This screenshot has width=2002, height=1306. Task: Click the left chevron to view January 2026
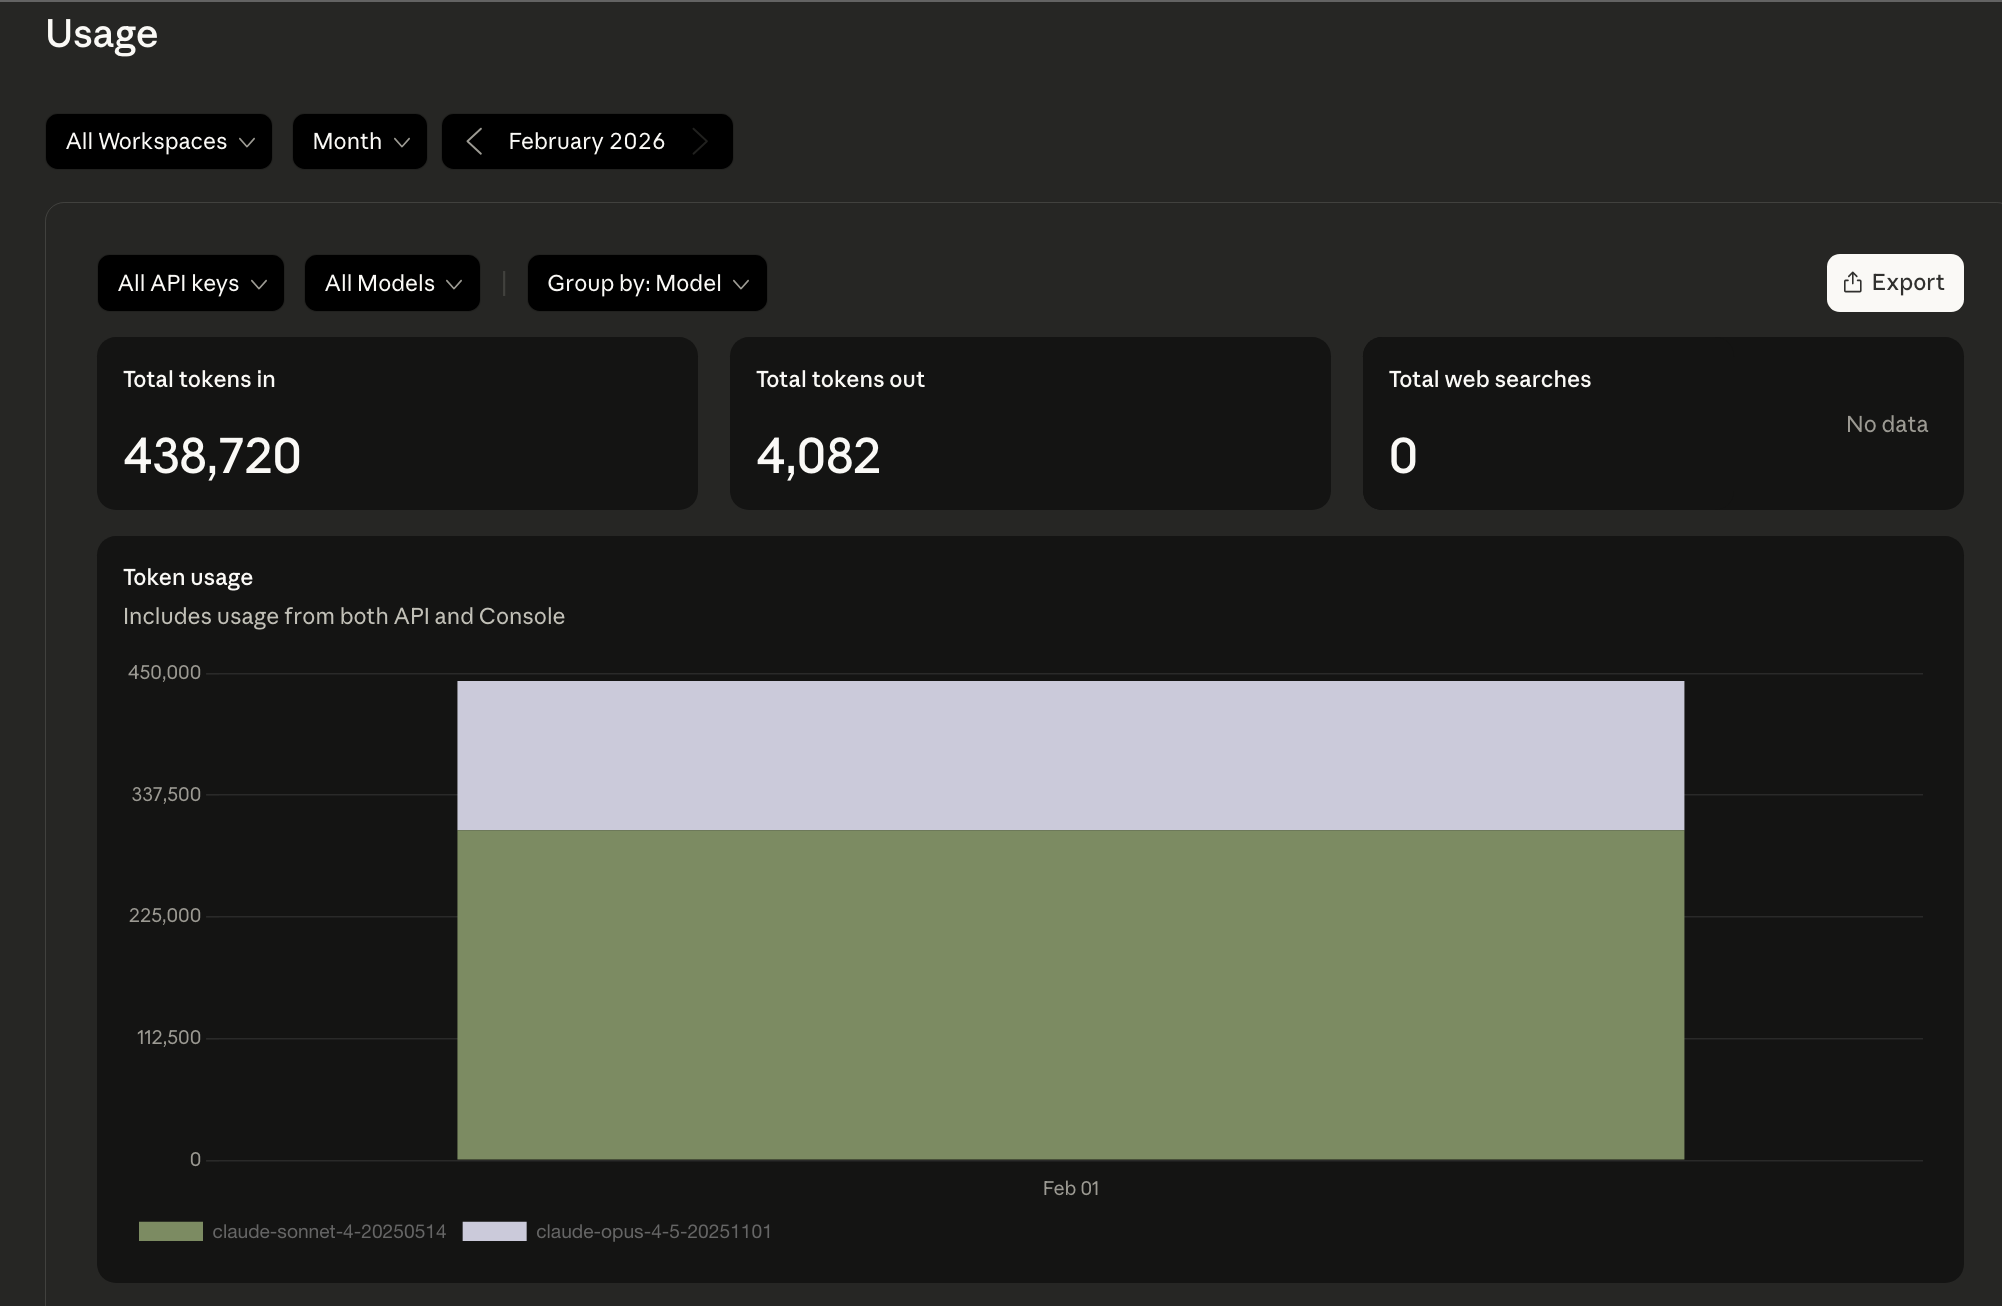(475, 141)
